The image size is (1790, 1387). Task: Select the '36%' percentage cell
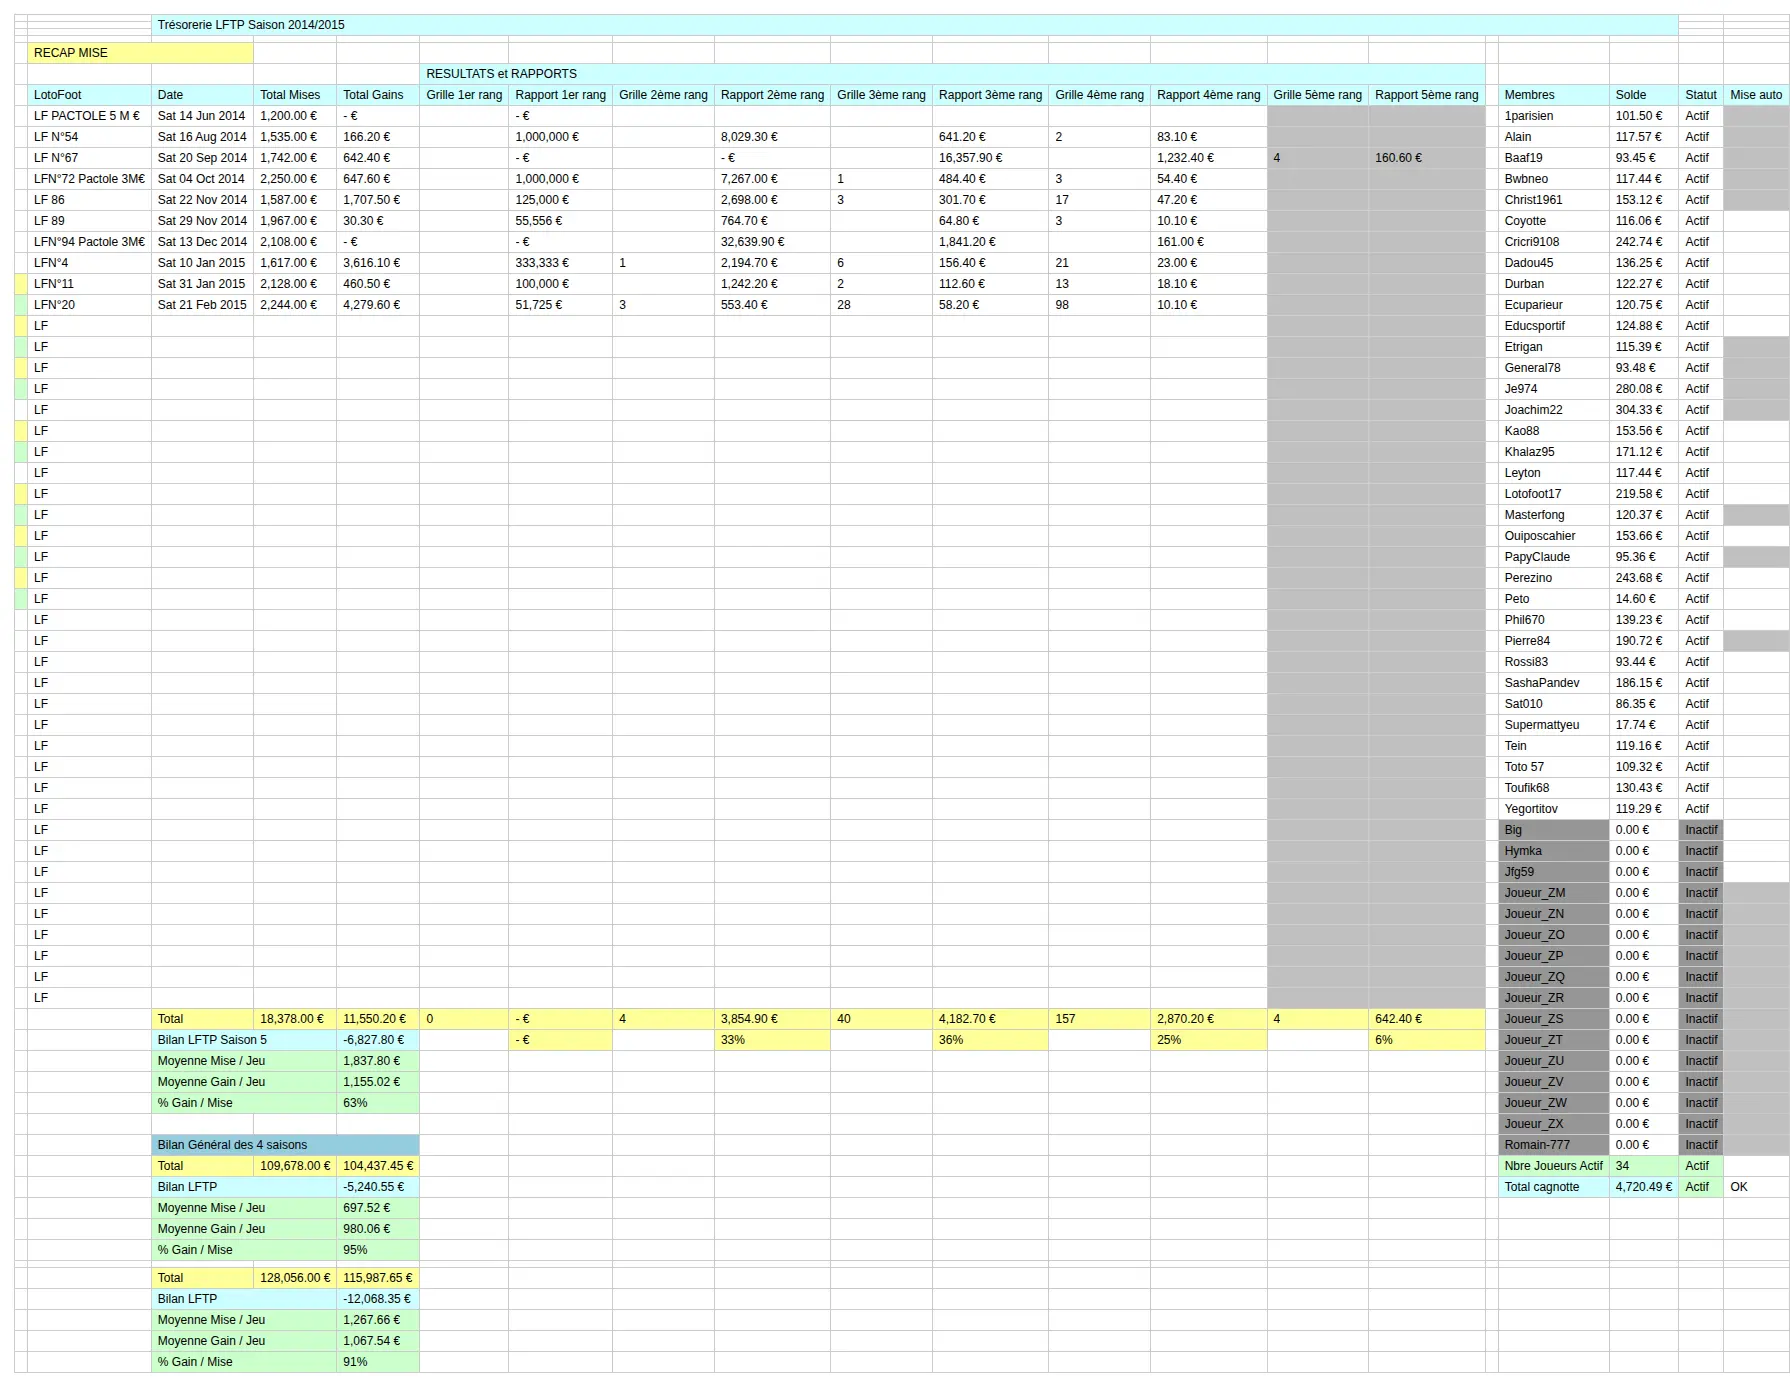tap(990, 1040)
